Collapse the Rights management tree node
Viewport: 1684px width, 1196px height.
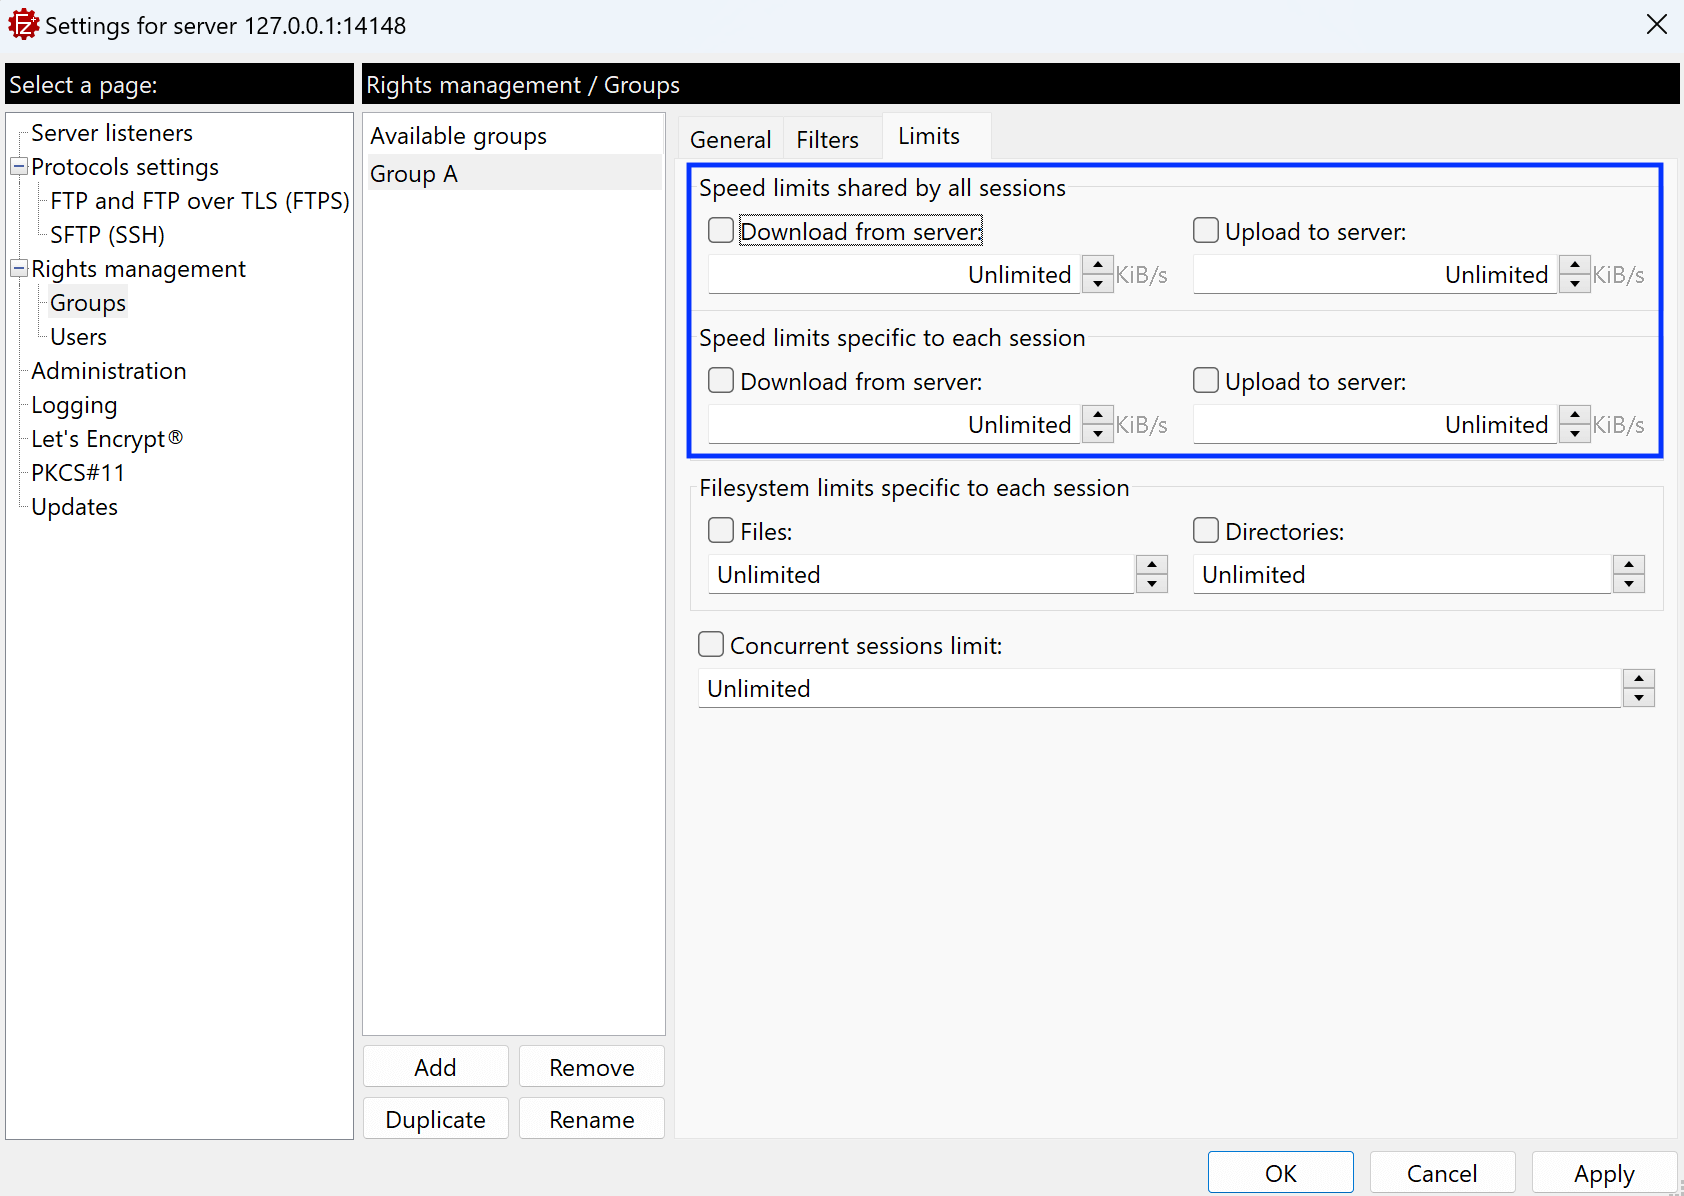pyautogui.click(x=19, y=269)
